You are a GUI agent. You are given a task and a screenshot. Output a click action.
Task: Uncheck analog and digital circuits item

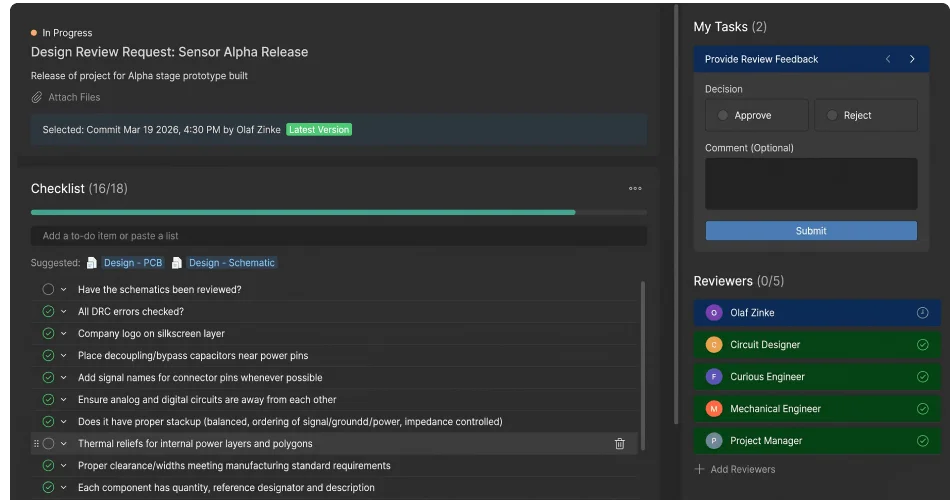click(x=48, y=399)
